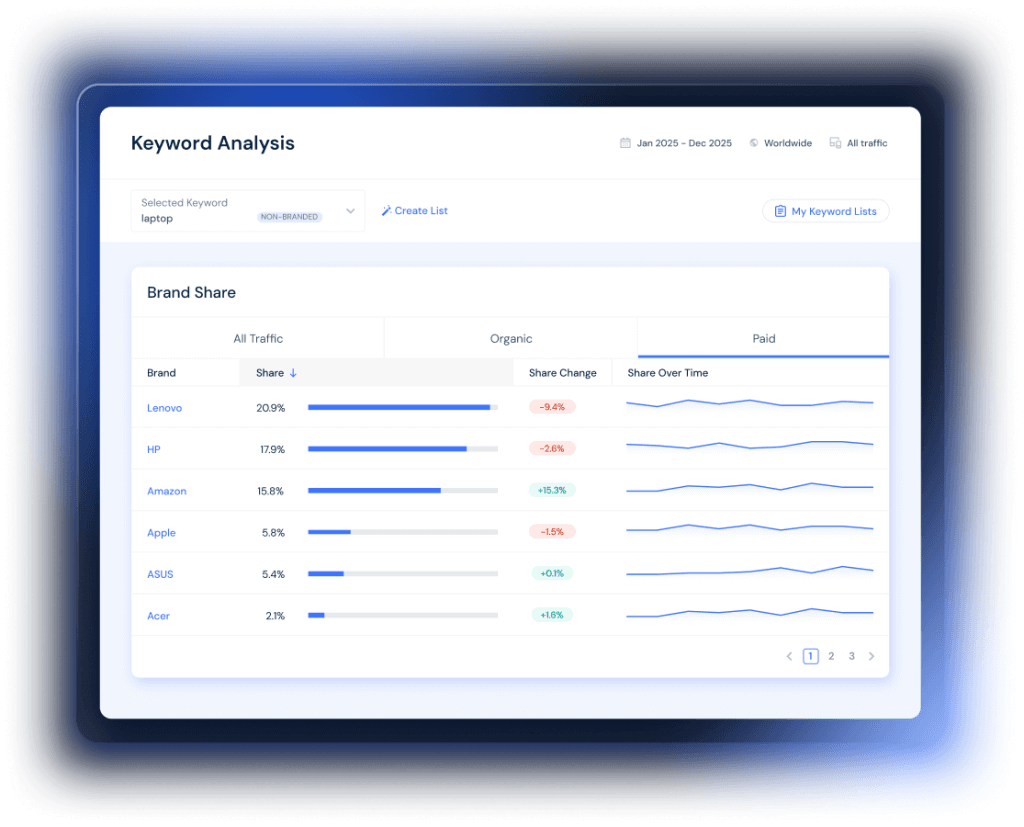The height and width of the screenshot is (827, 1024).
Task: Click the right pagination chevron
Action: [x=871, y=656]
